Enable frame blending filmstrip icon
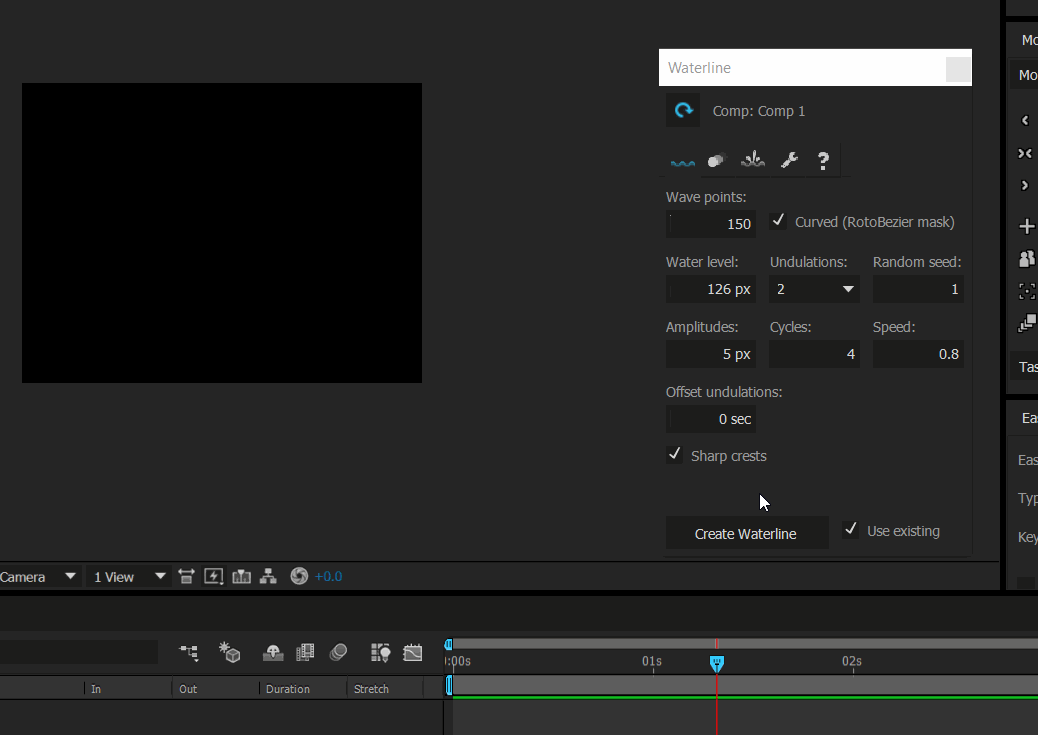 click(x=305, y=653)
